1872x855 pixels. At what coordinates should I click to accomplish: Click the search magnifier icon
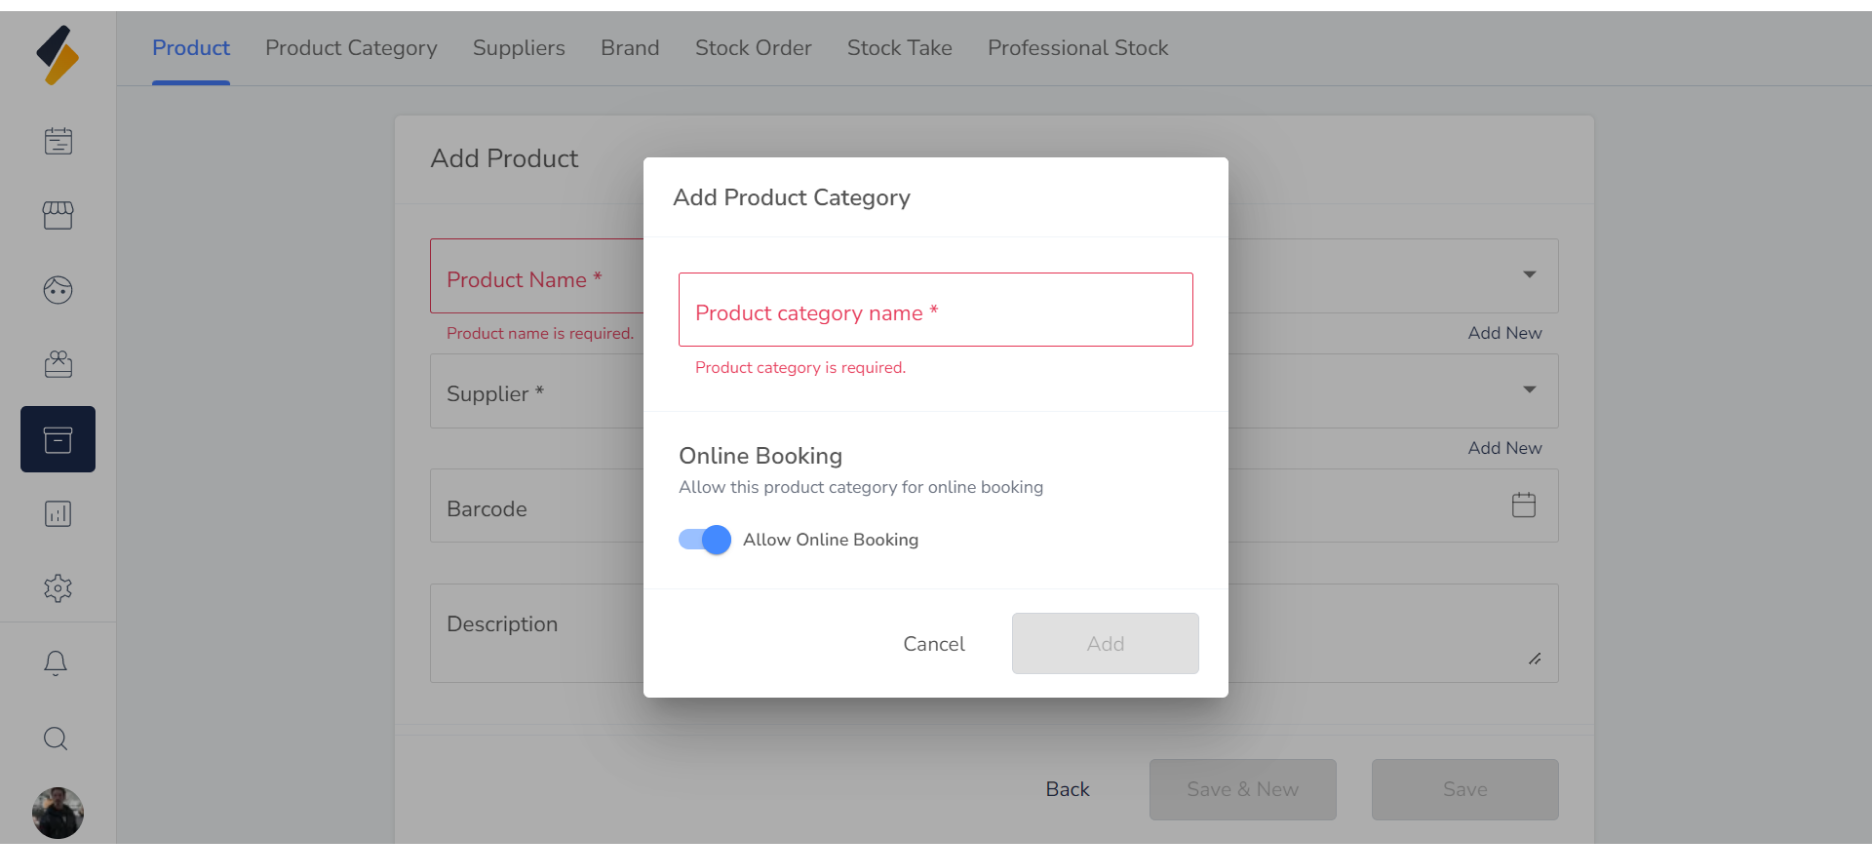pos(56,738)
